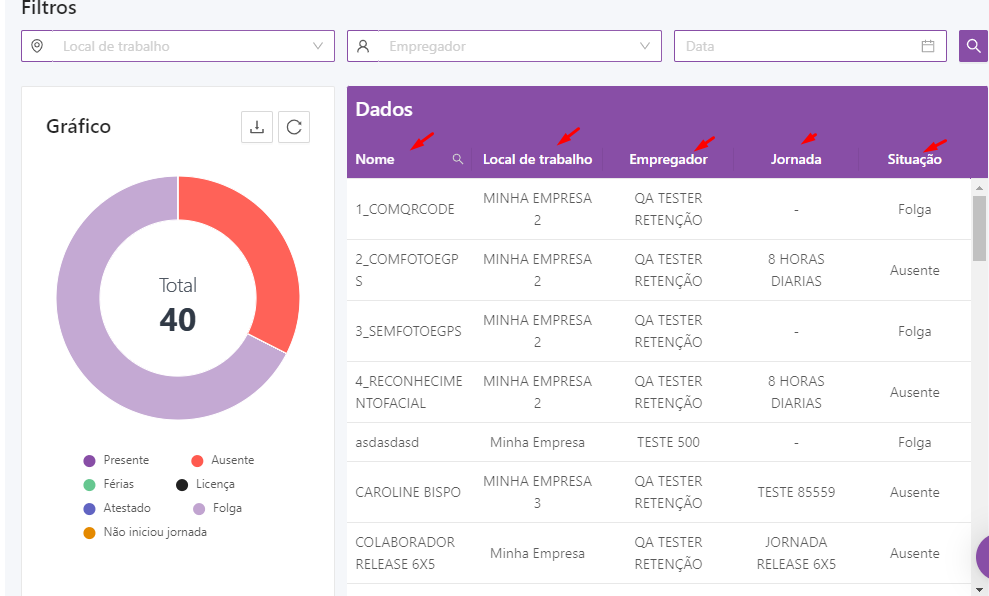Open the Data date picker field
The height and width of the screenshot is (596, 989).
click(800, 46)
